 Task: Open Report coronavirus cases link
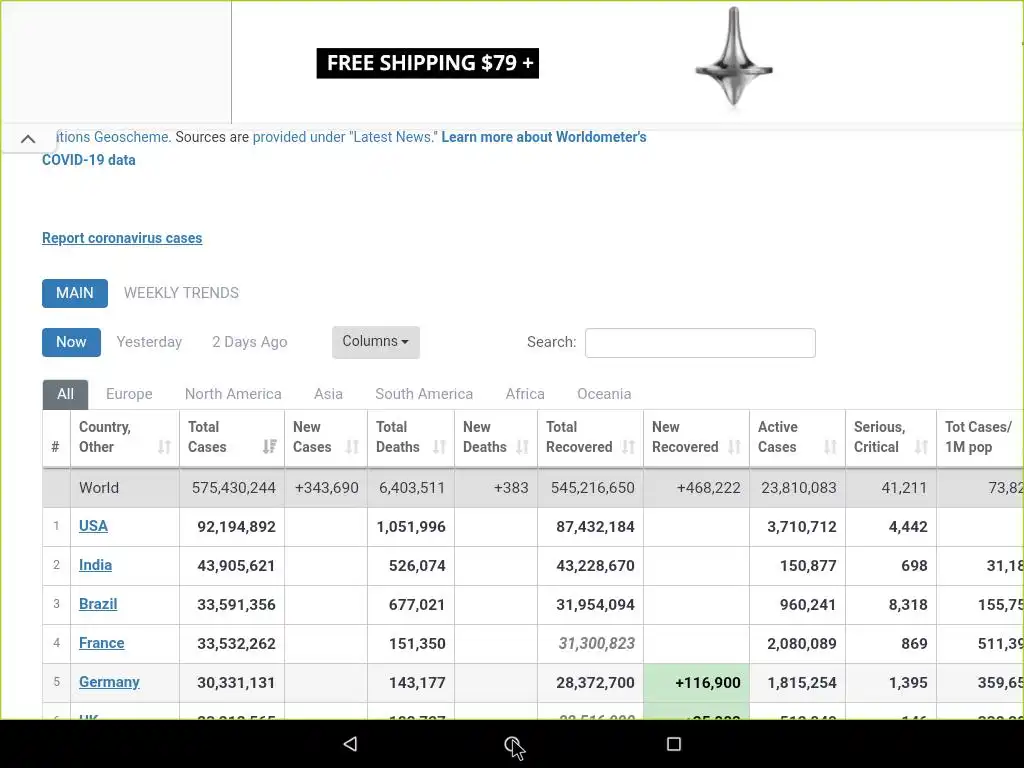[x=122, y=238]
